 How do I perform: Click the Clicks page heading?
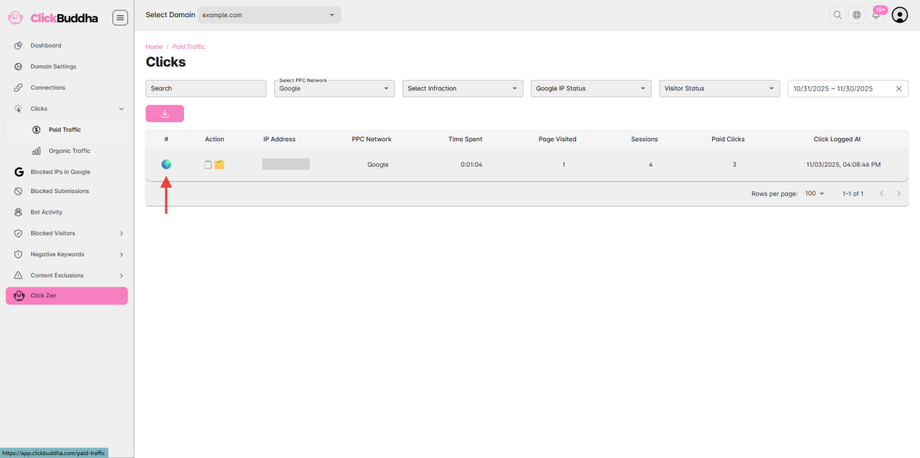165,62
